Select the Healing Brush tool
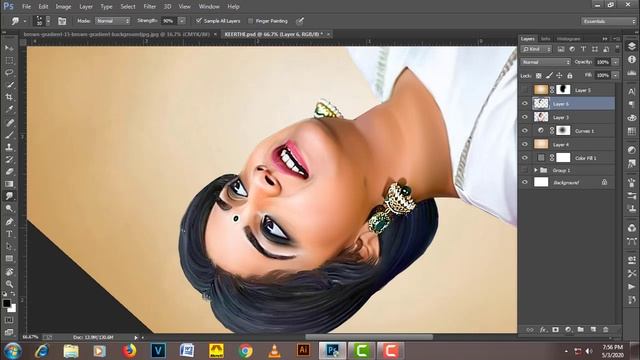 [9, 123]
